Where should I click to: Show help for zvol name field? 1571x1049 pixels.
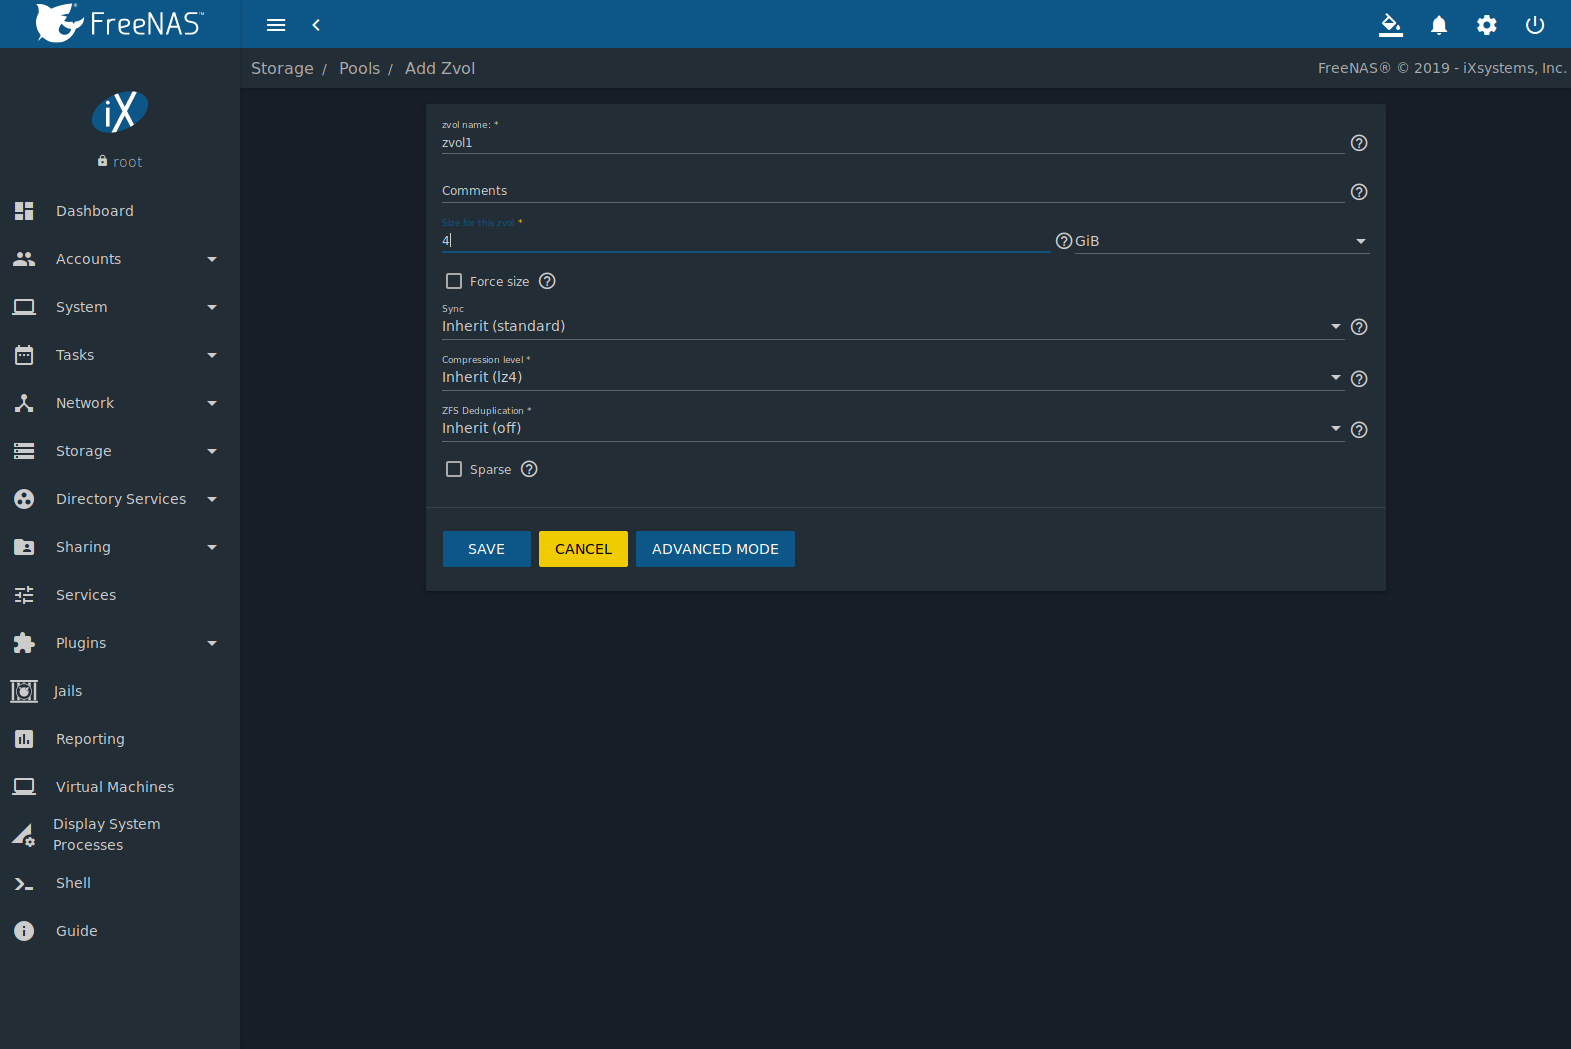coord(1359,143)
